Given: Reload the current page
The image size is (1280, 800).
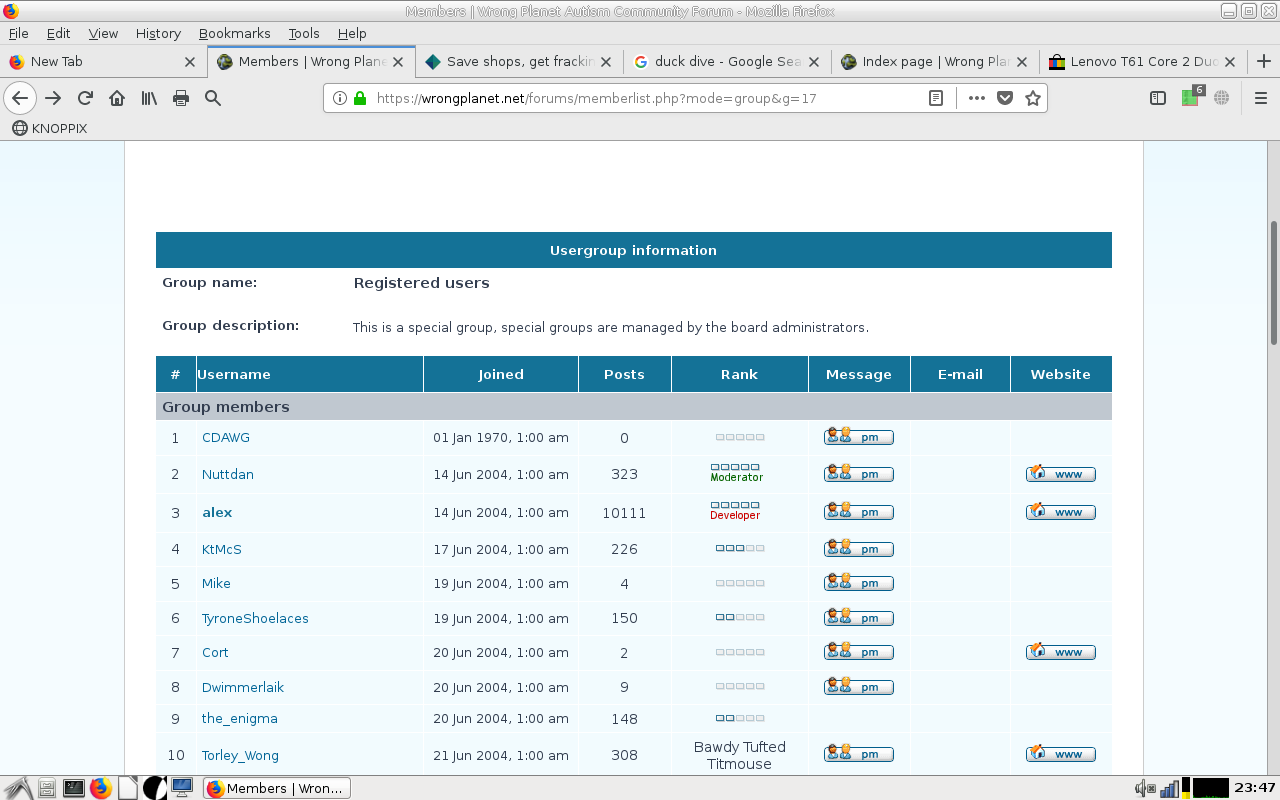Looking at the screenshot, I should [x=85, y=98].
